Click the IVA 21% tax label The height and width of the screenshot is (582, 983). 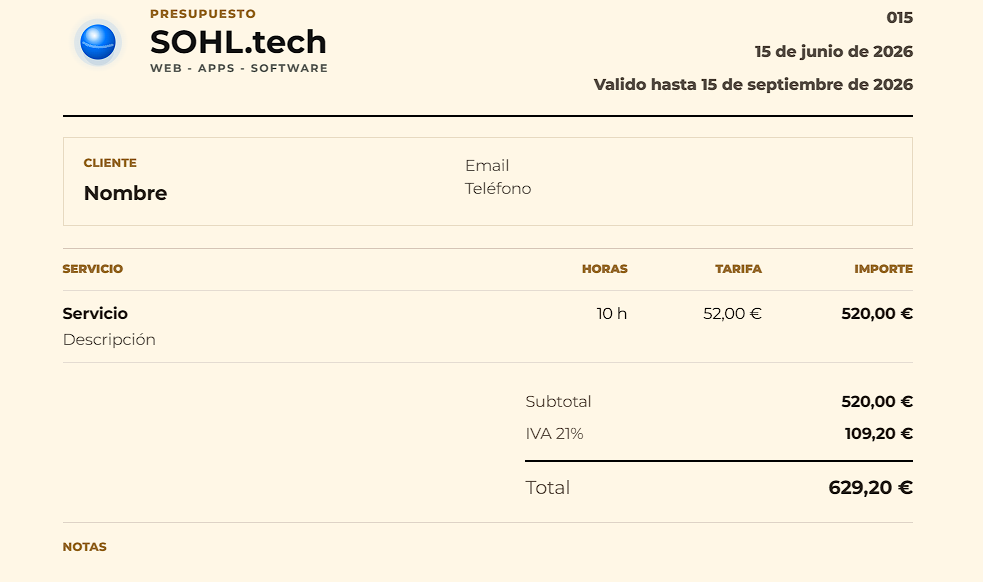(x=554, y=434)
